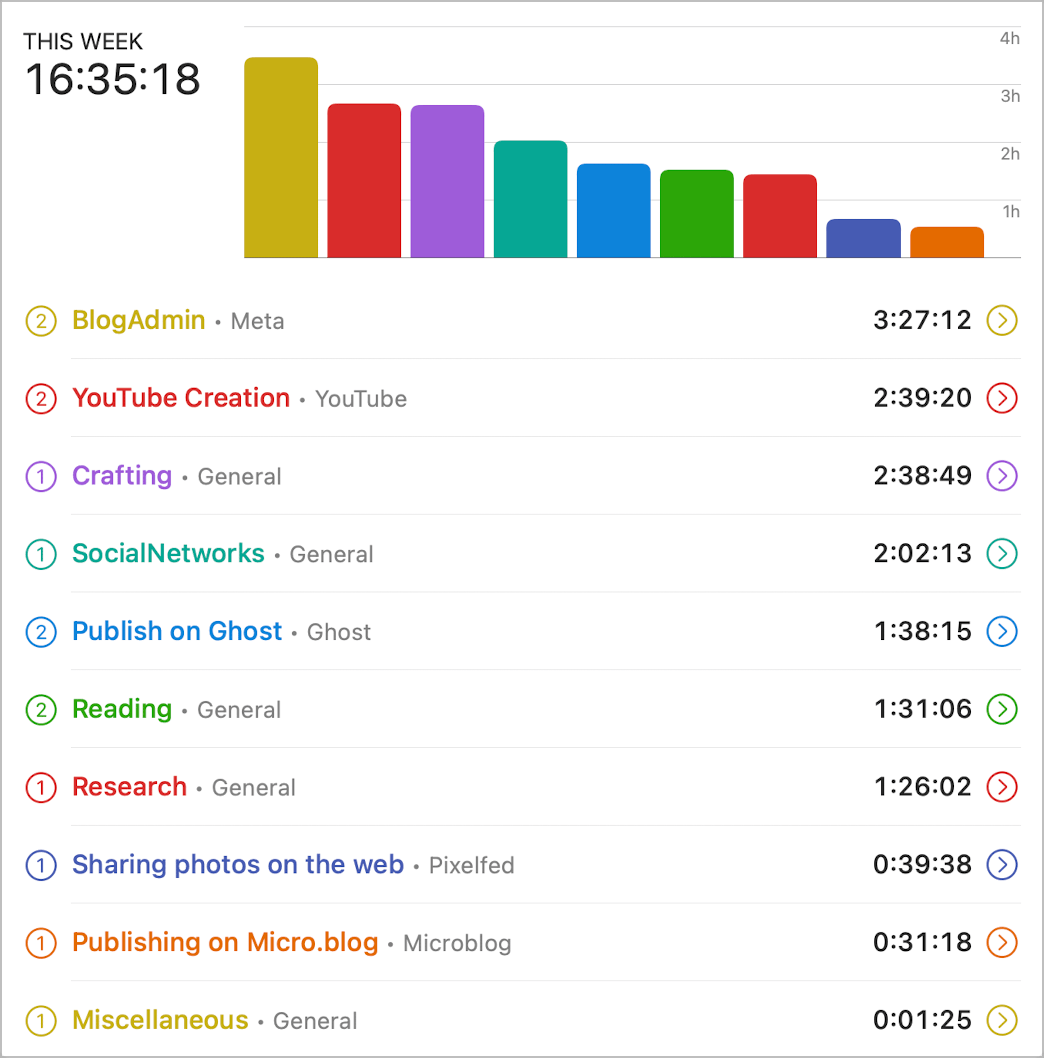This screenshot has height=1058, width=1044.
Task: Click the blue "2" badge beside Publish on Ghost
Action: point(40,631)
